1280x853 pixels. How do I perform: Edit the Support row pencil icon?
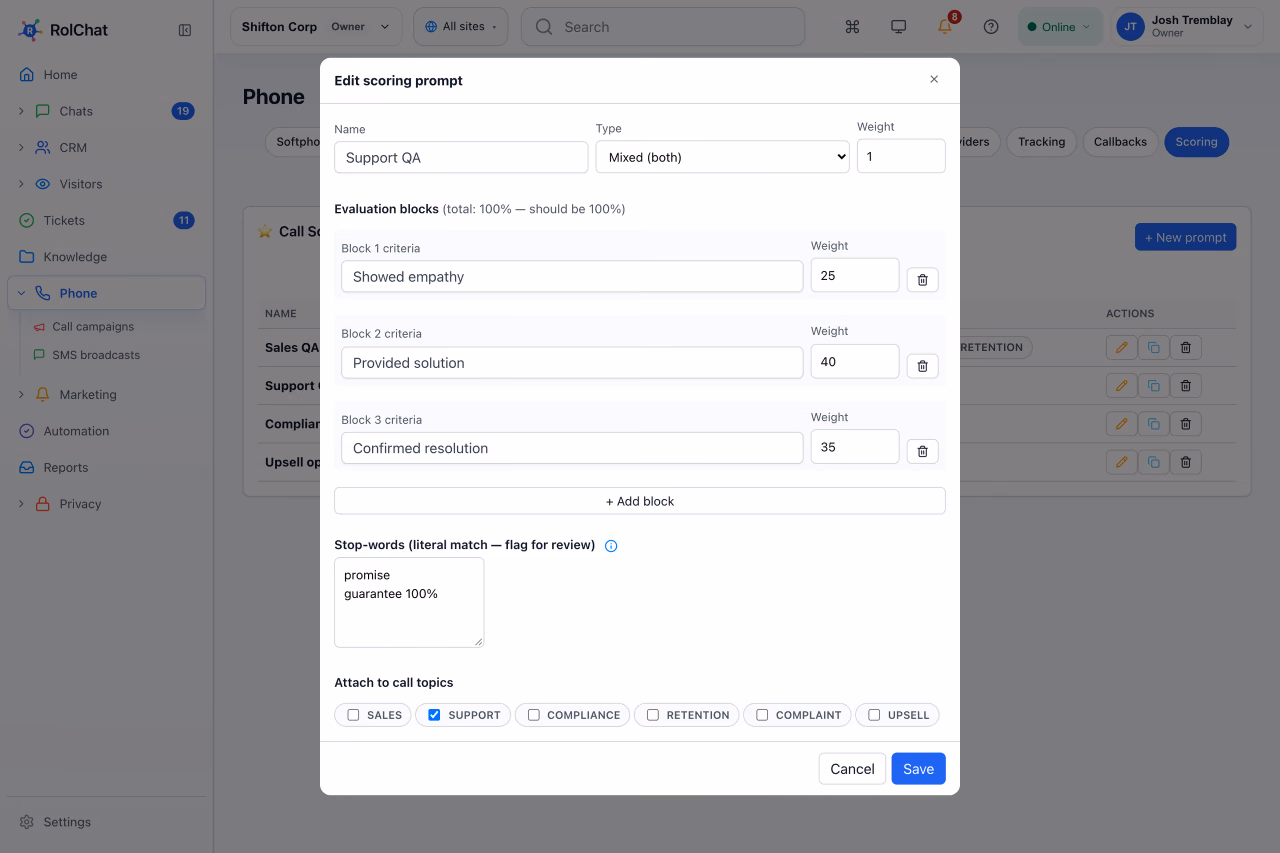1121,385
